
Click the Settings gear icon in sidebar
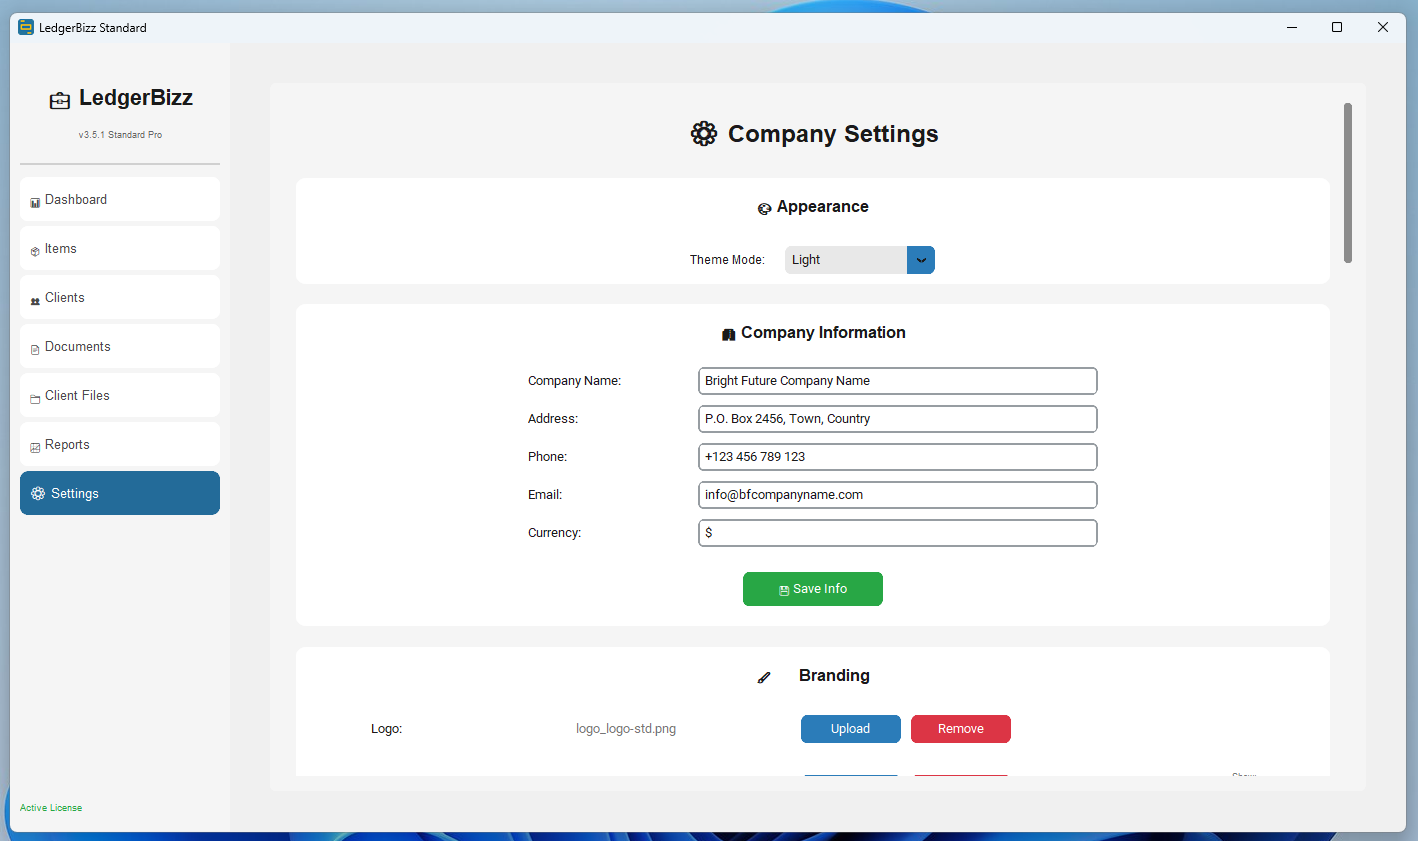pyautogui.click(x=38, y=493)
